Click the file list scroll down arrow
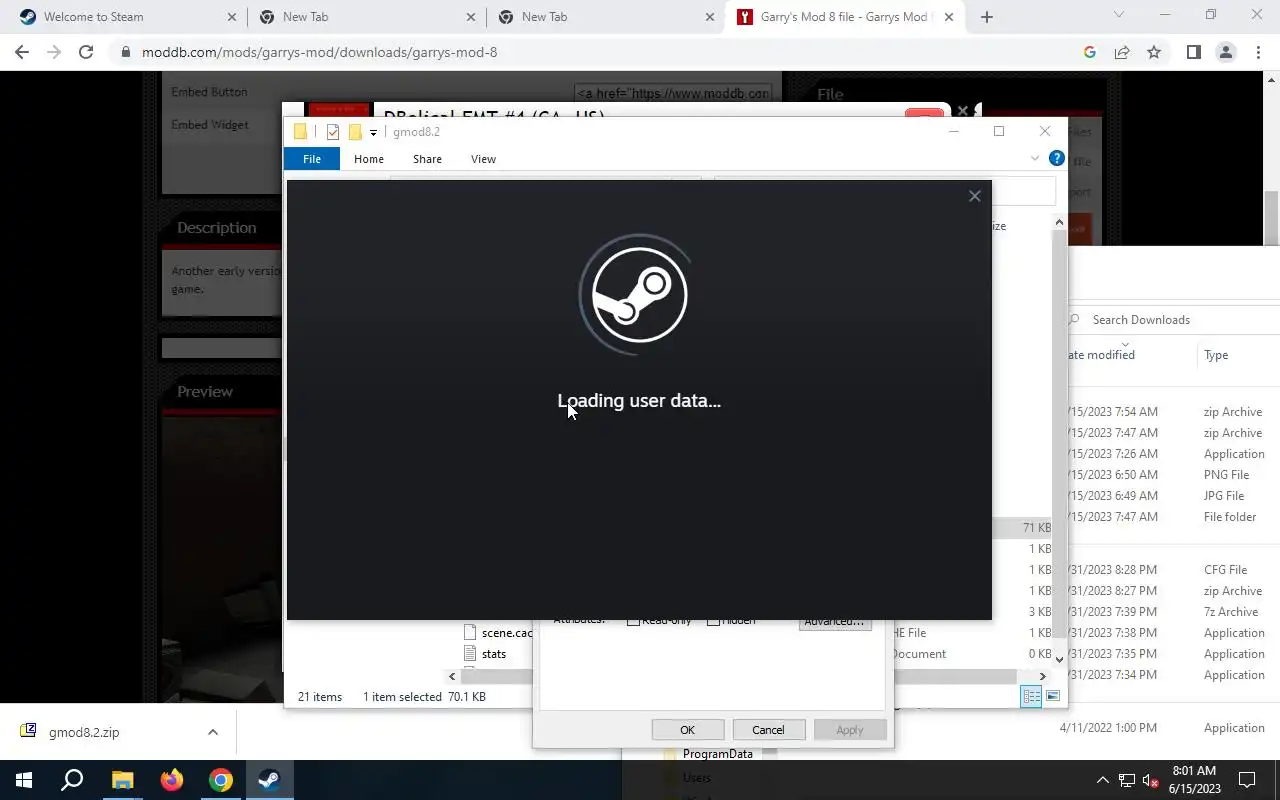 click(1060, 658)
